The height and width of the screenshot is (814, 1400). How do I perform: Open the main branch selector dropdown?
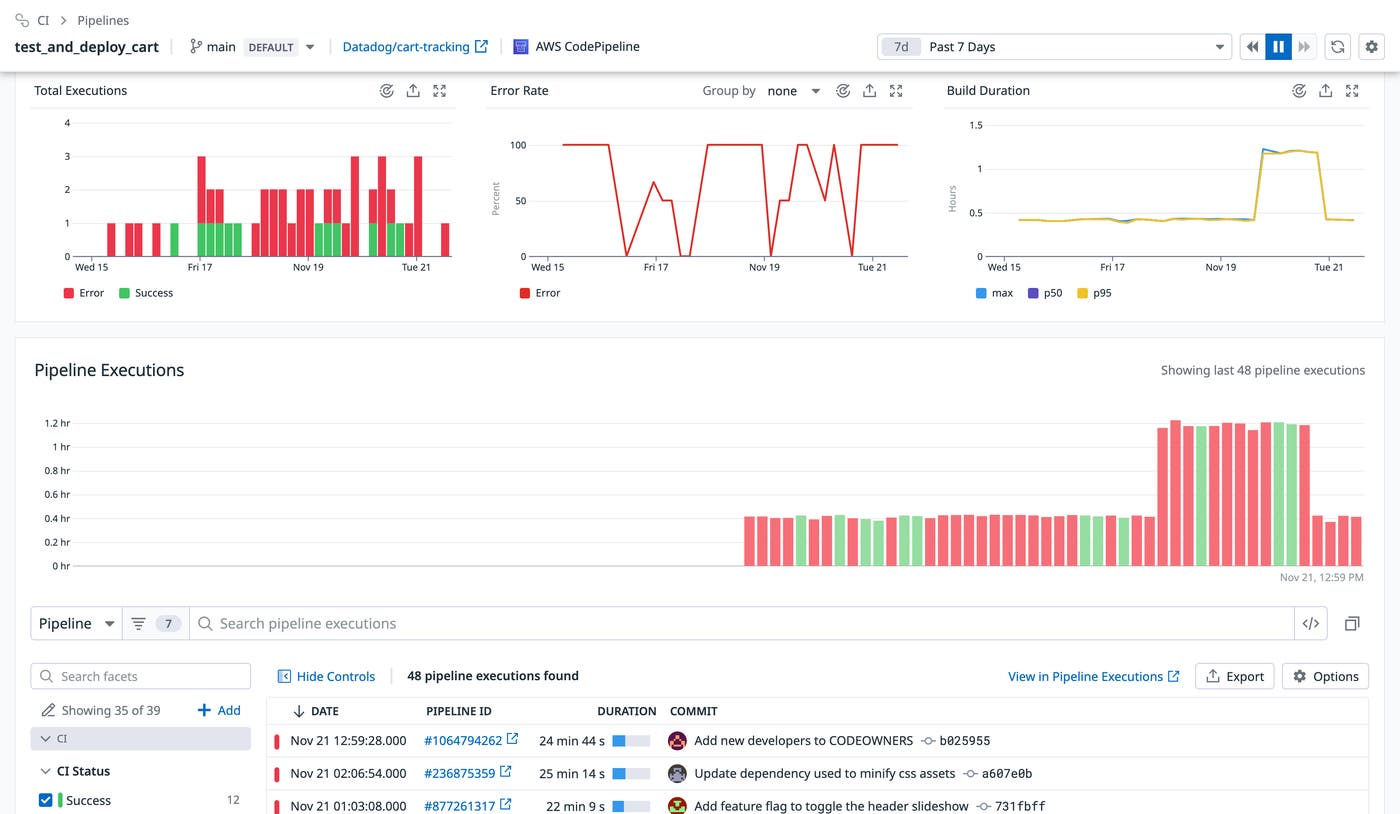(310, 46)
